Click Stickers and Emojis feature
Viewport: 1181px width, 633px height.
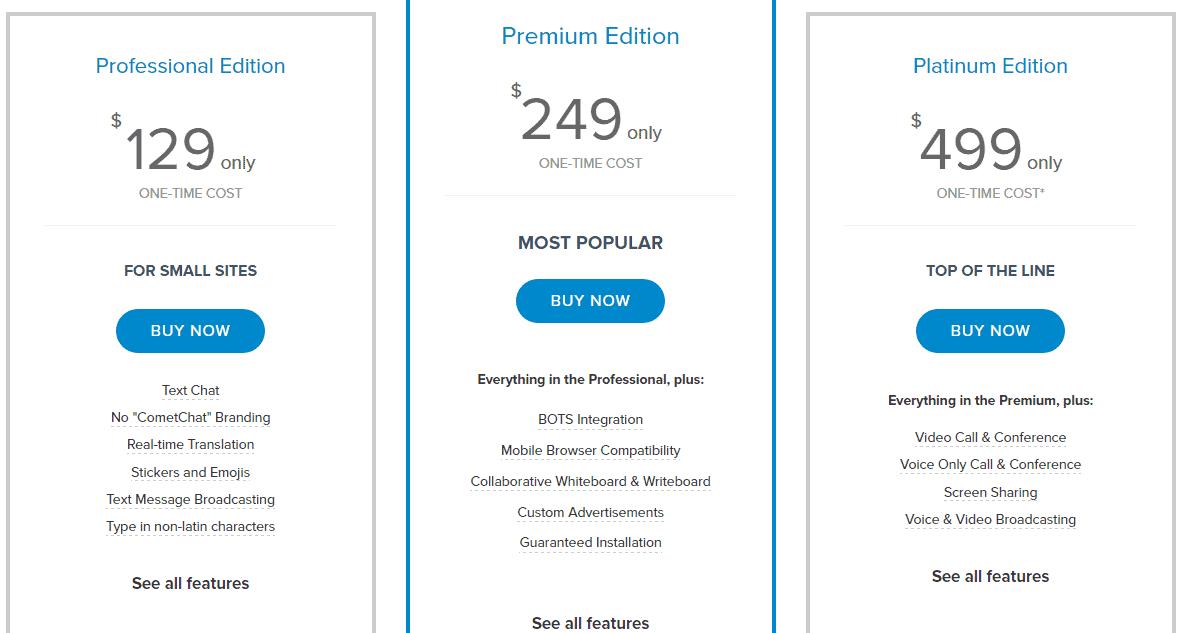pos(190,472)
